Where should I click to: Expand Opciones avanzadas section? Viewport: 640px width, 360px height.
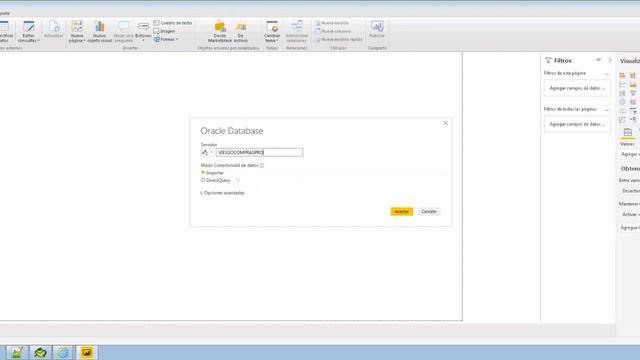223,193
